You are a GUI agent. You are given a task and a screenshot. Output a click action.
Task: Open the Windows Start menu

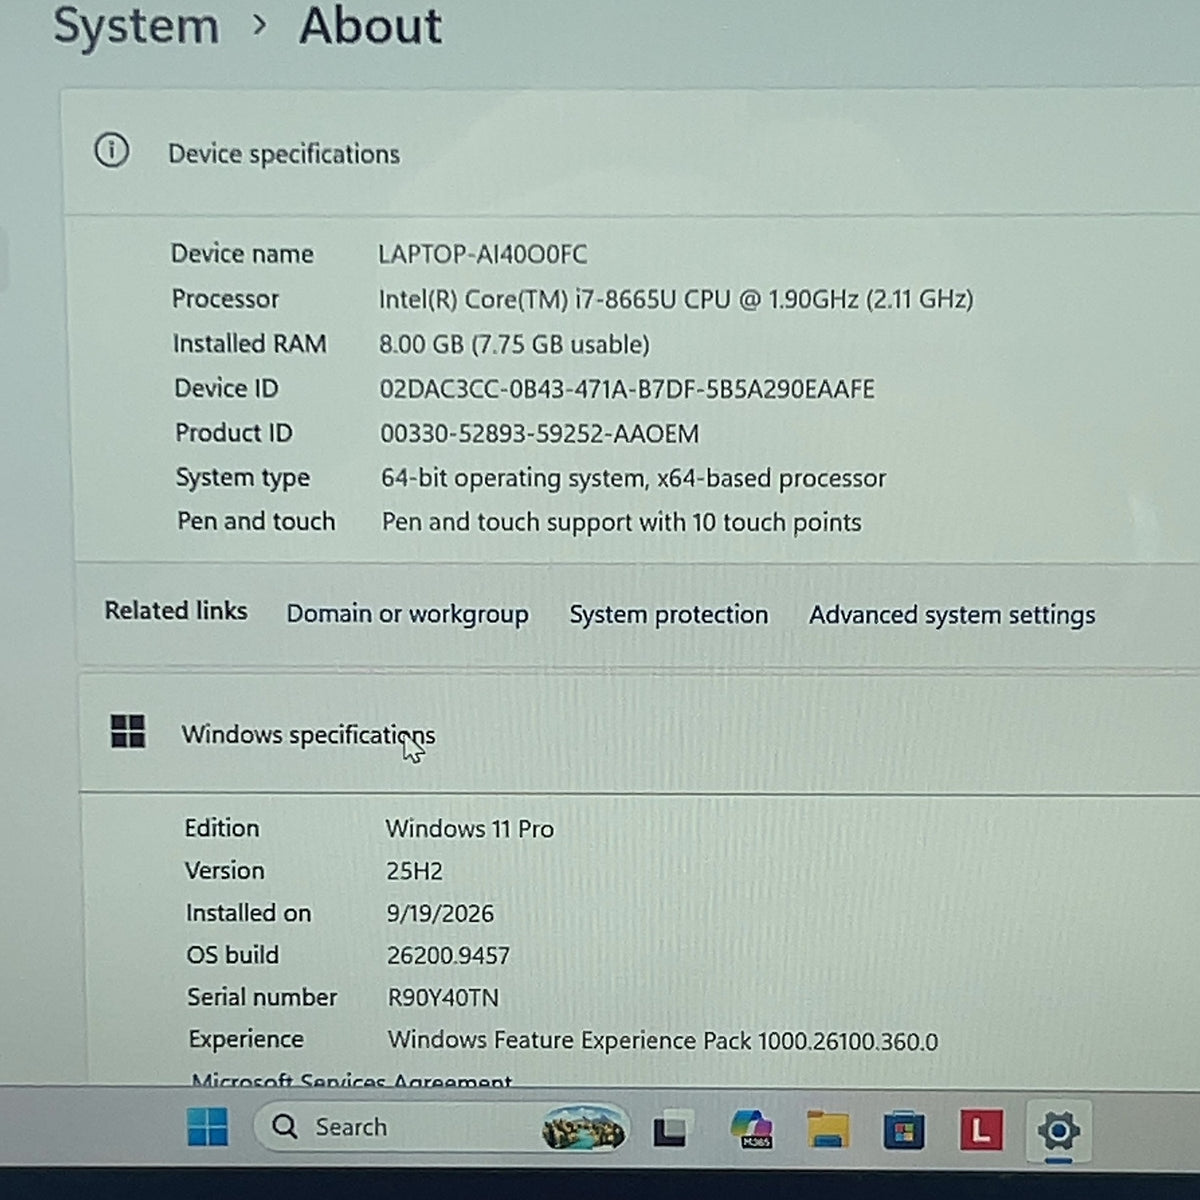[x=207, y=1127]
